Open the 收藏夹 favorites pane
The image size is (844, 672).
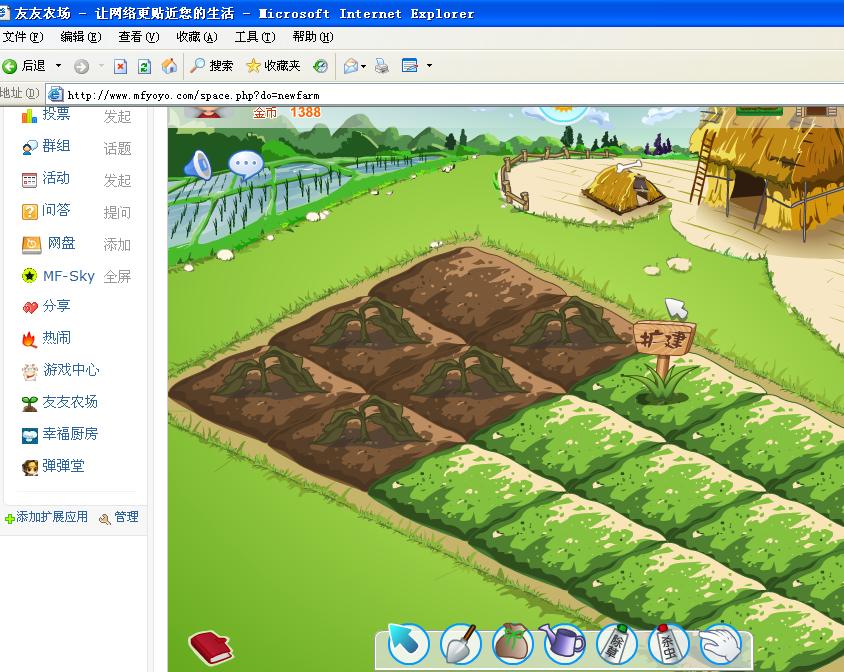[273, 66]
